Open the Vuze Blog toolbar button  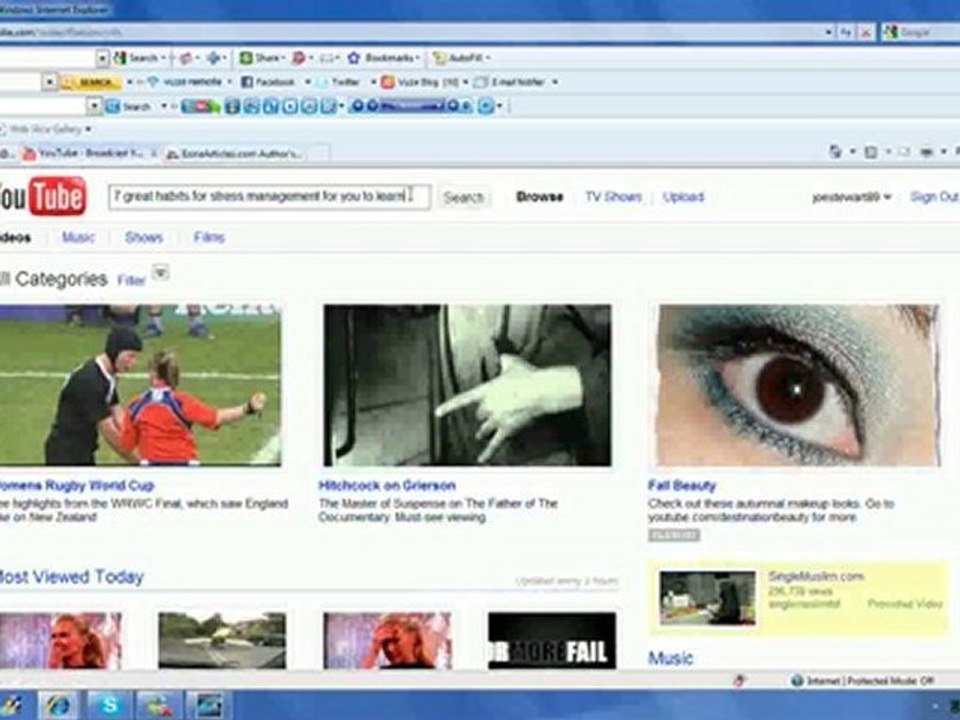(x=421, y=81)
